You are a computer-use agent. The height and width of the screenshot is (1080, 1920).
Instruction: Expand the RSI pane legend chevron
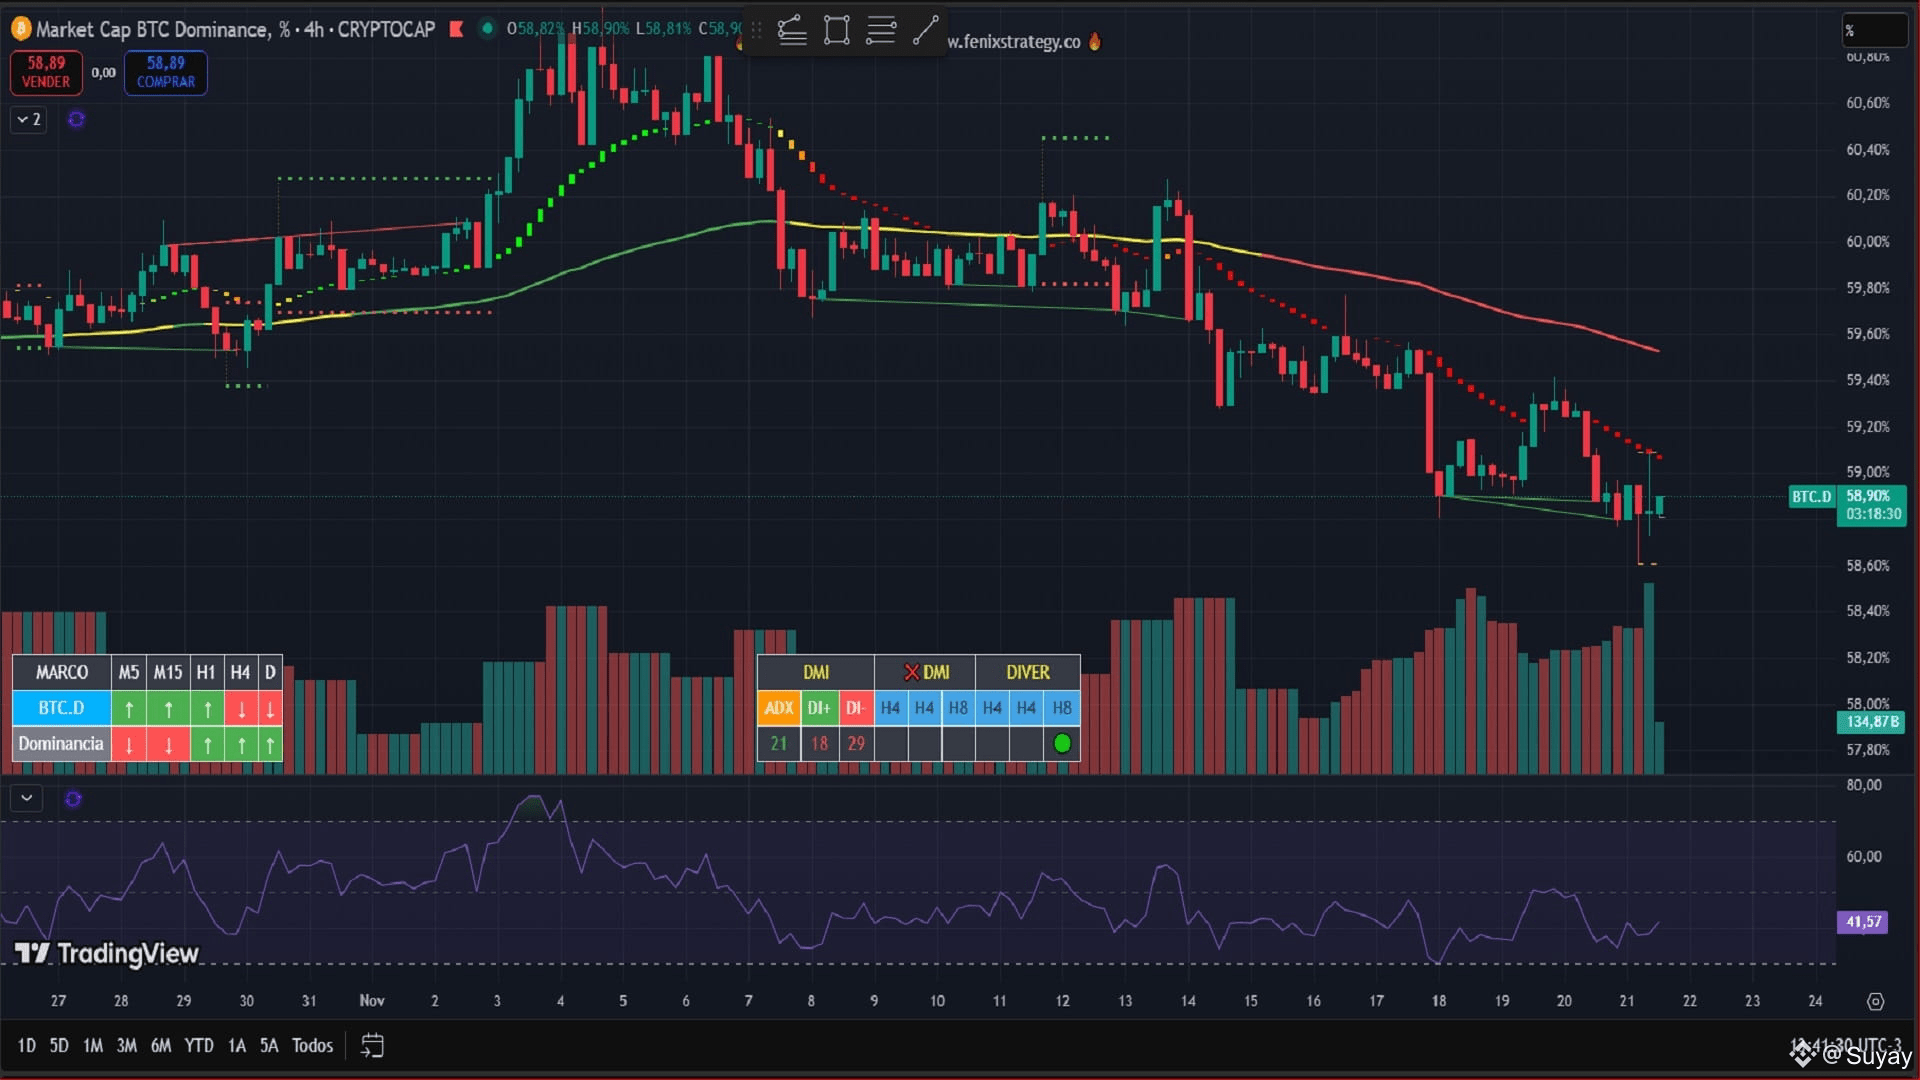click(x=27, y=798)
